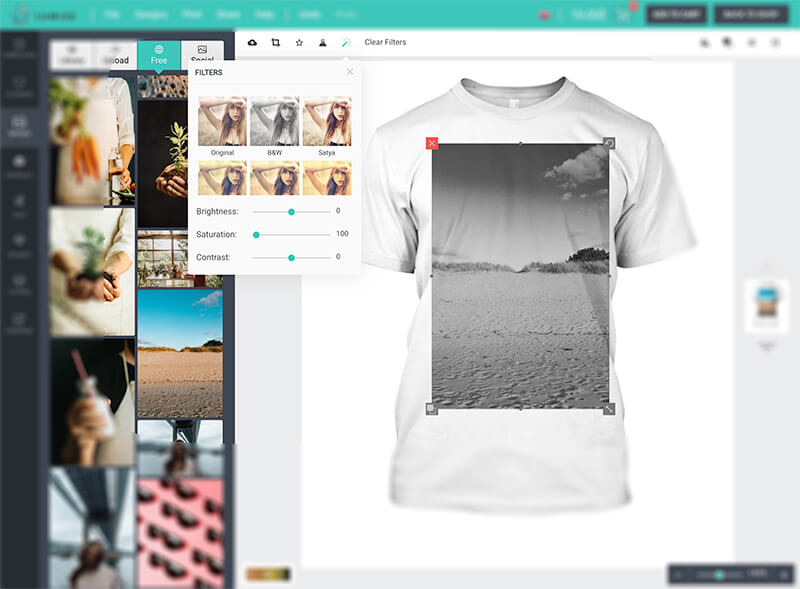Click the handle at image's lower-left corner
The height and width of the screenshot is (589, 800).
pos(432,409)
